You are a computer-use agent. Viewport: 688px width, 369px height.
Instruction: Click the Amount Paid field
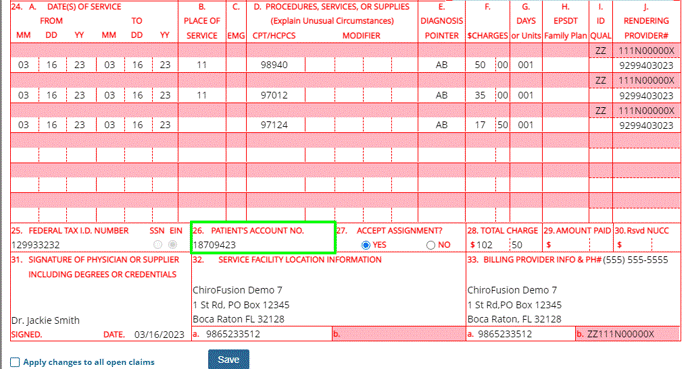click(x=570, y=245)
